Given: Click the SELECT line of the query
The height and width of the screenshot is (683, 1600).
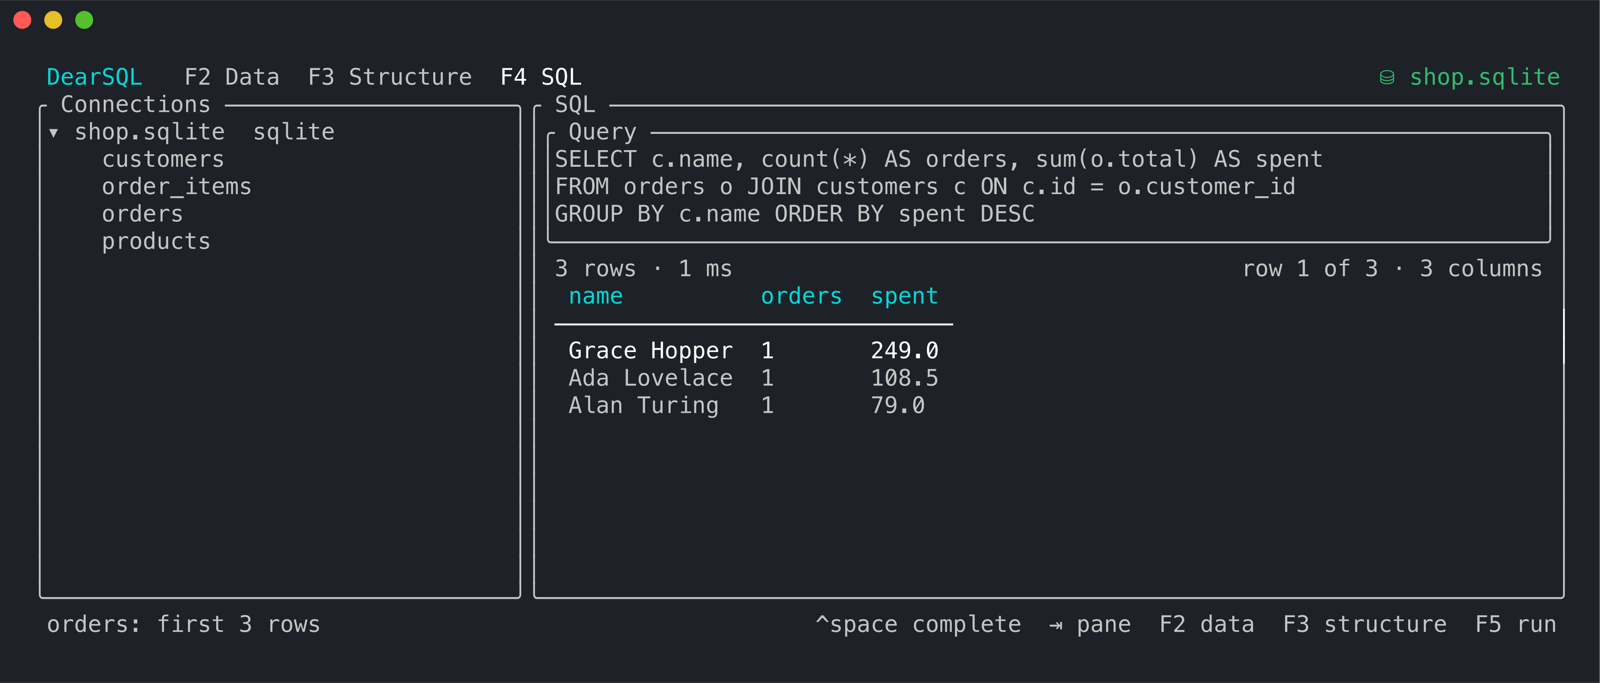Looking at the screenshot, I should pos(939,159).
